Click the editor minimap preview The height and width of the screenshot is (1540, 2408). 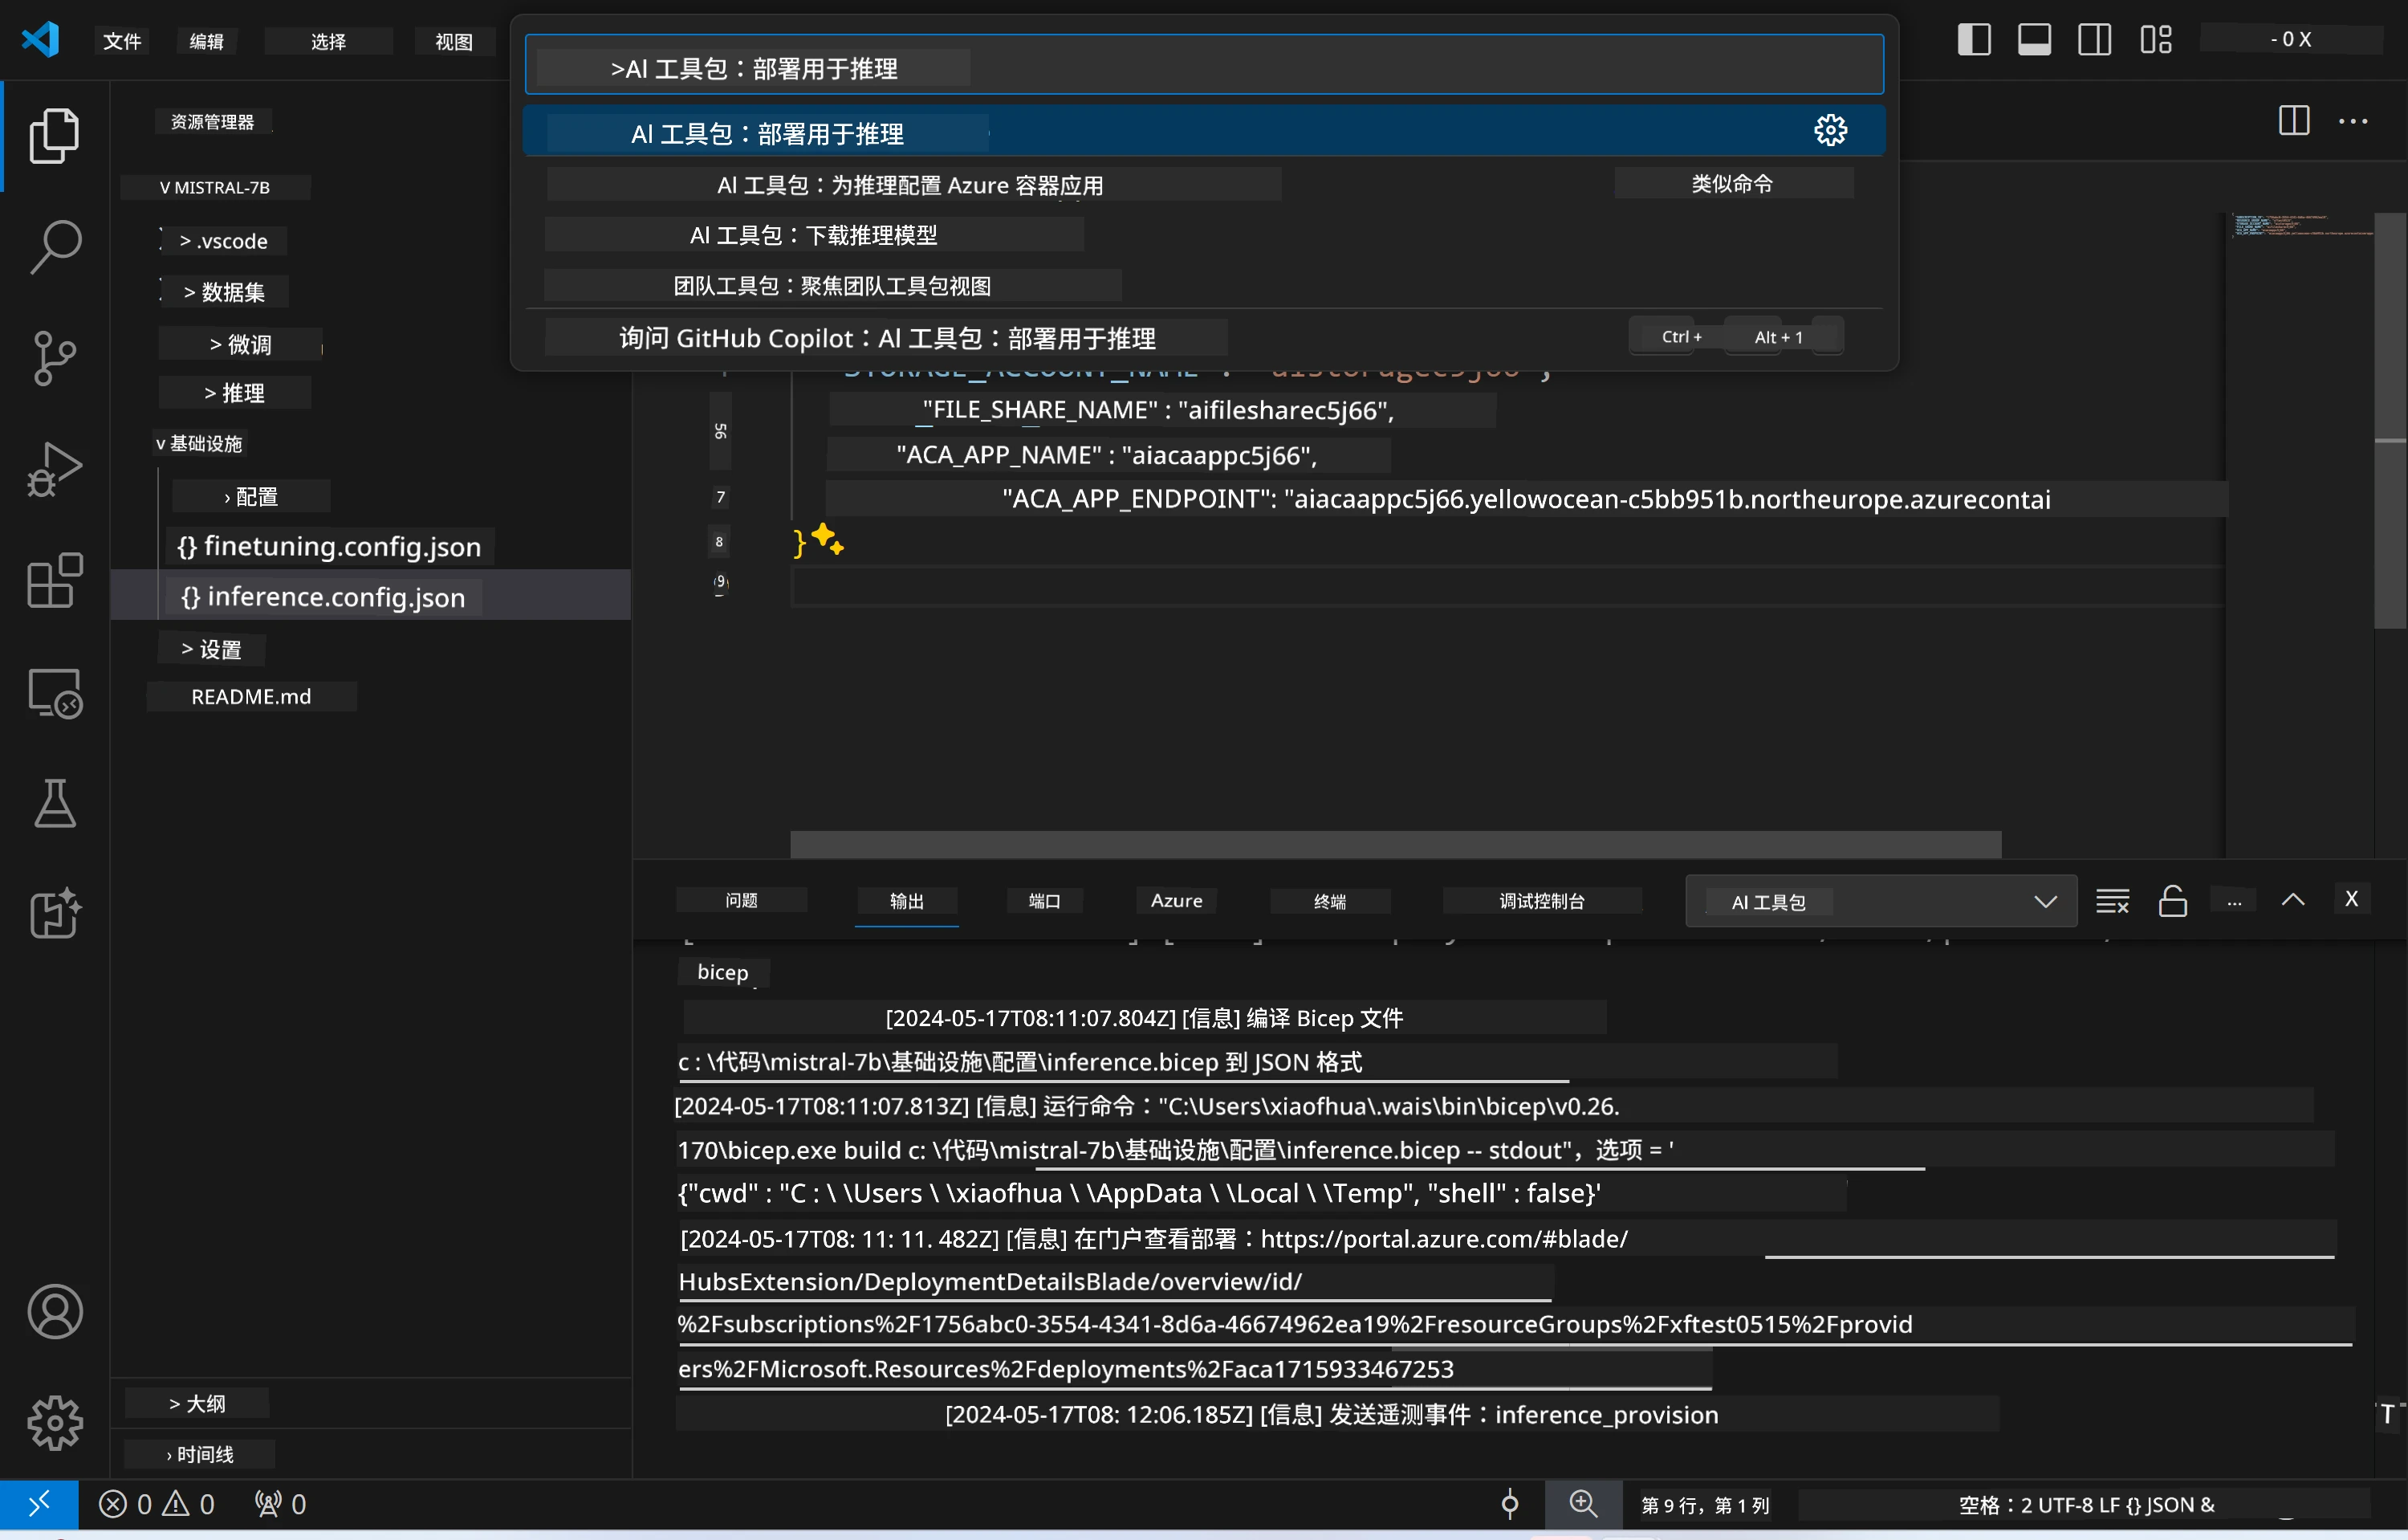tap(2300, 226)
